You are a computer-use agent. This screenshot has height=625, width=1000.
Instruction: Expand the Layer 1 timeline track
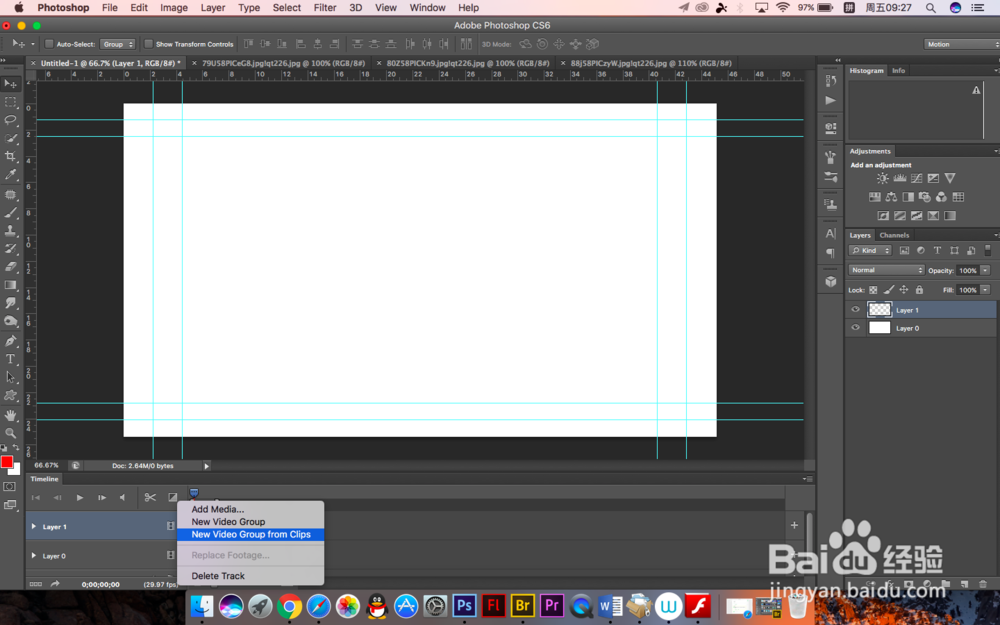click(34, 526)
